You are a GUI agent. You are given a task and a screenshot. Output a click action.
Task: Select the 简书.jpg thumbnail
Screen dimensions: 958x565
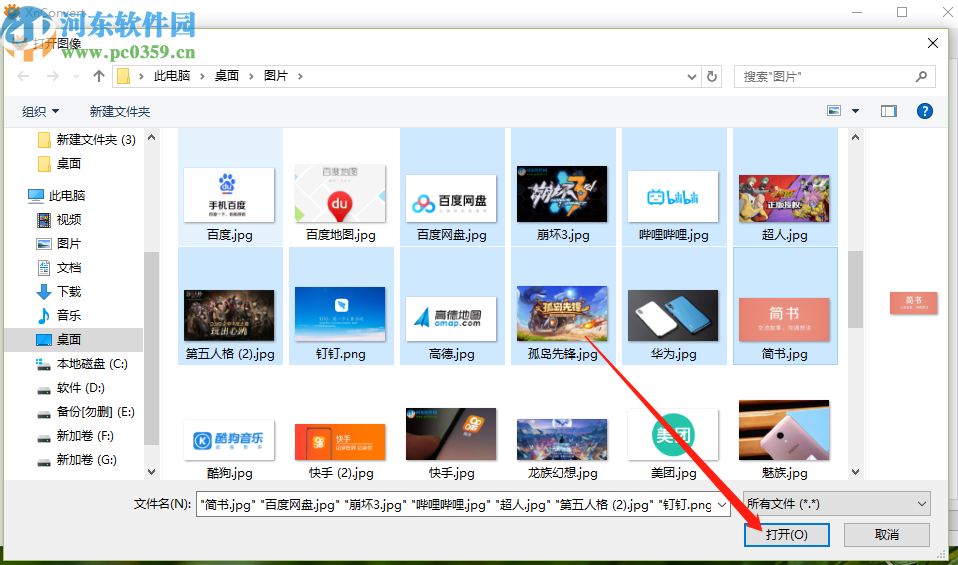(x=784, y=318)
